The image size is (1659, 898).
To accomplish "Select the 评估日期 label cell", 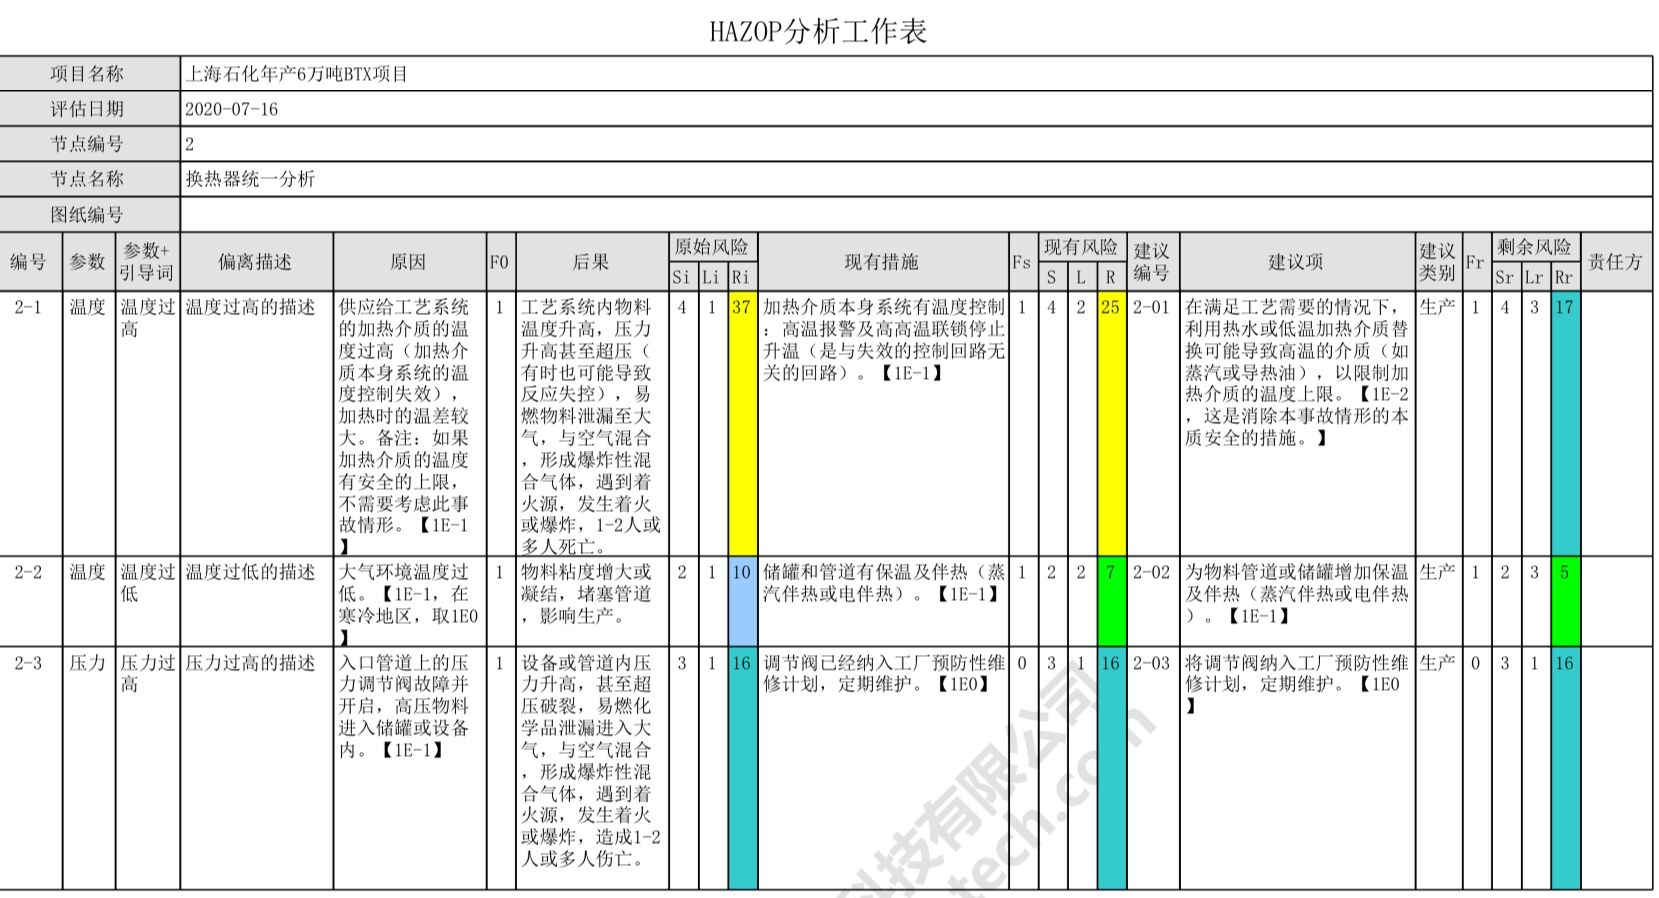I will 90,109.
